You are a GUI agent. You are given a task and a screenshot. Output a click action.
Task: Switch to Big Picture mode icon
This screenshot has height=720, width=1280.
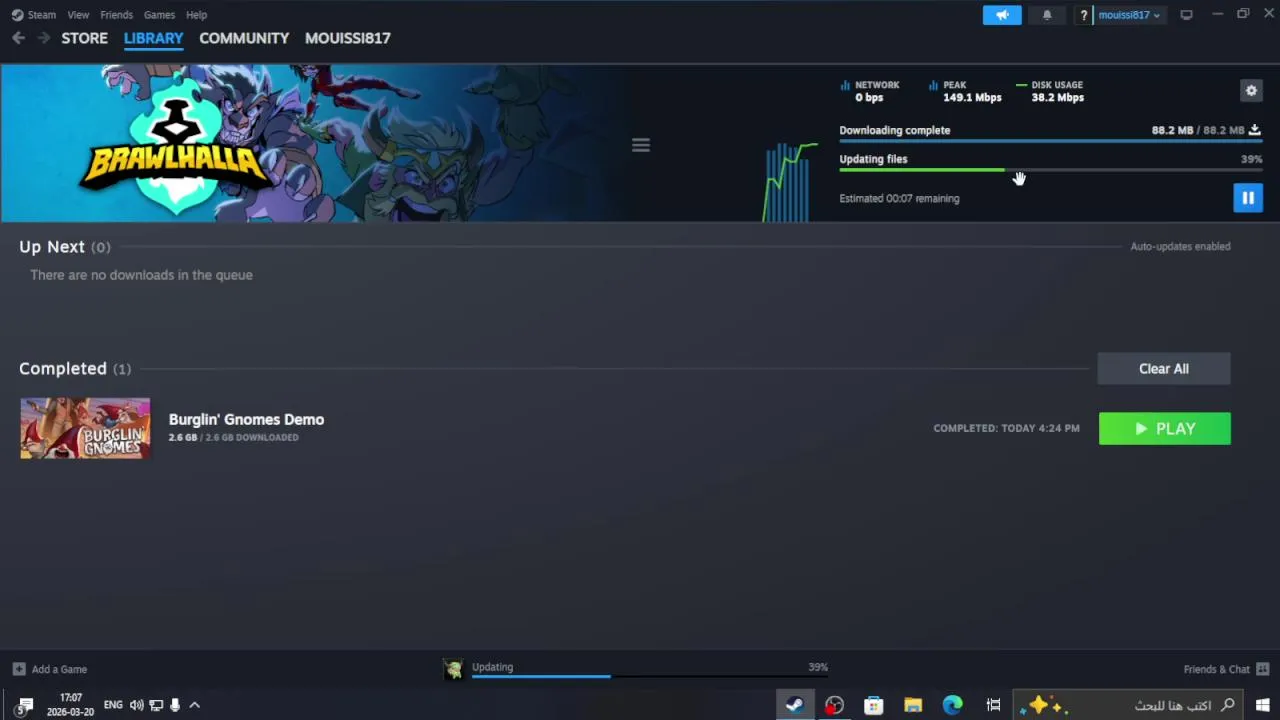[1187, 15]
